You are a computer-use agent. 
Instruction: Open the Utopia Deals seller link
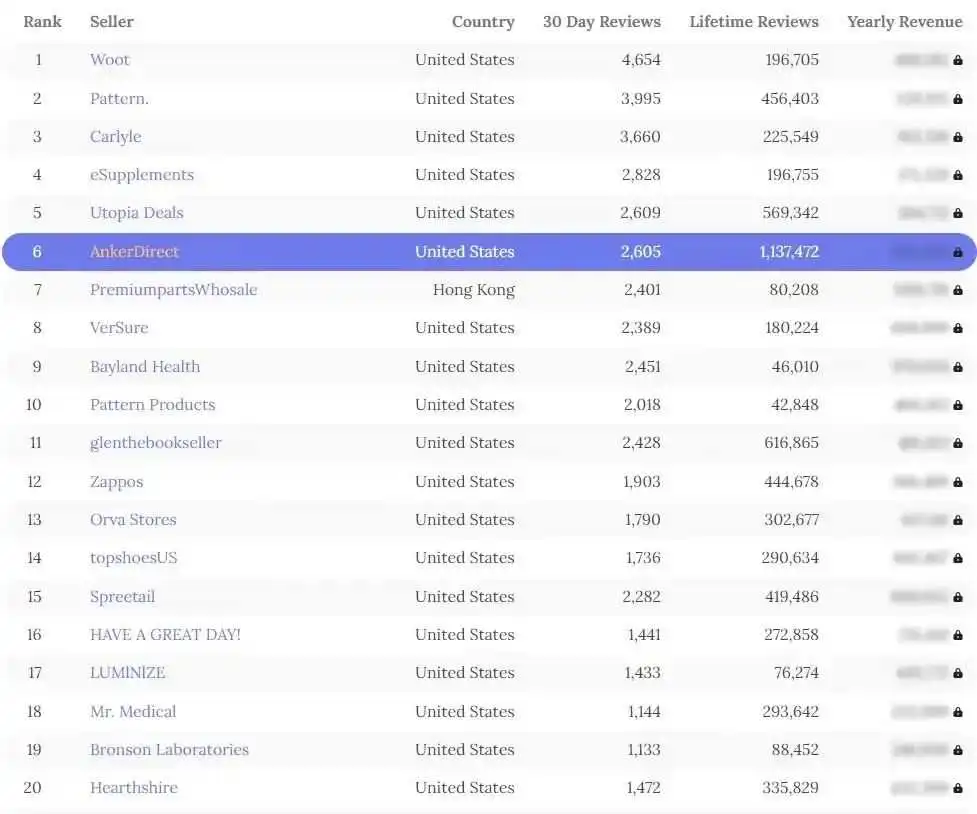click(136, 213)
